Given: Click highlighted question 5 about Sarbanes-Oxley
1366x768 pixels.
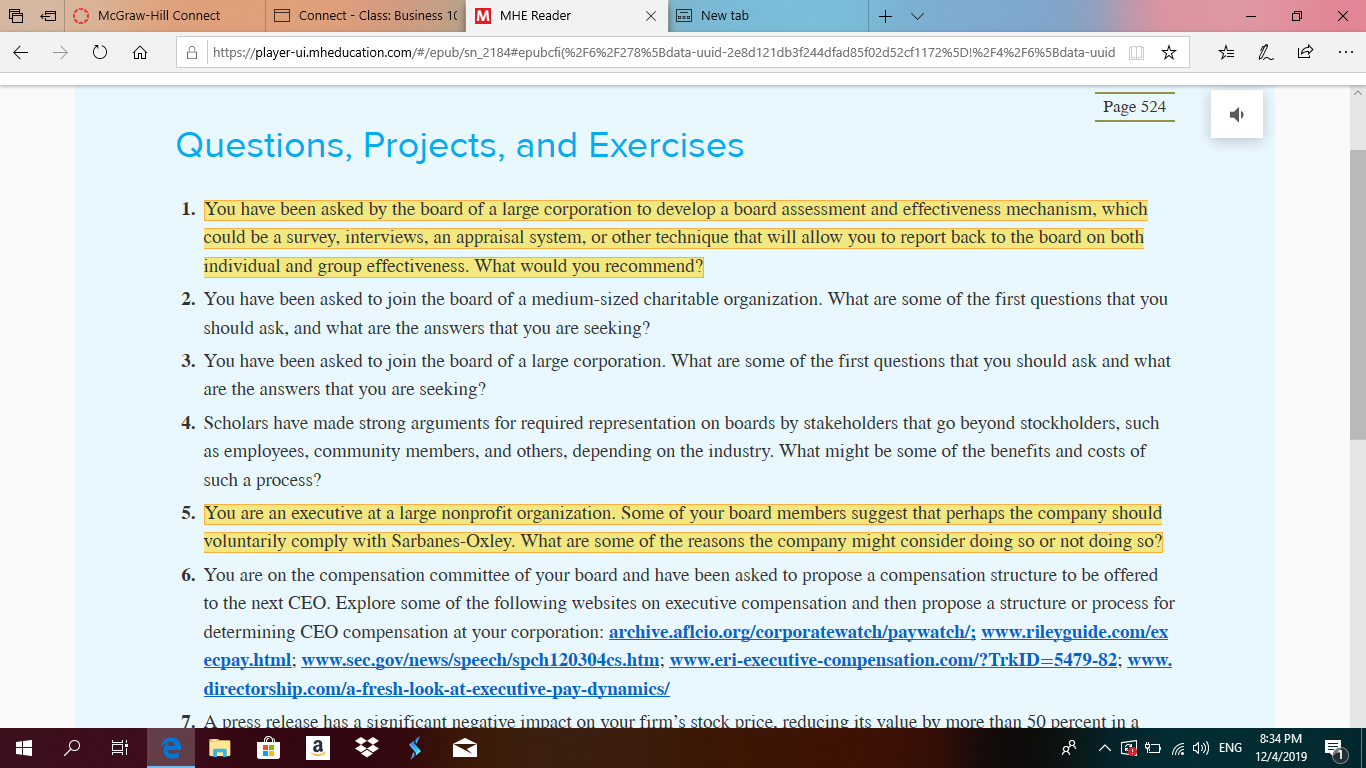Looking at the screenshot, I should click(683, 528).
